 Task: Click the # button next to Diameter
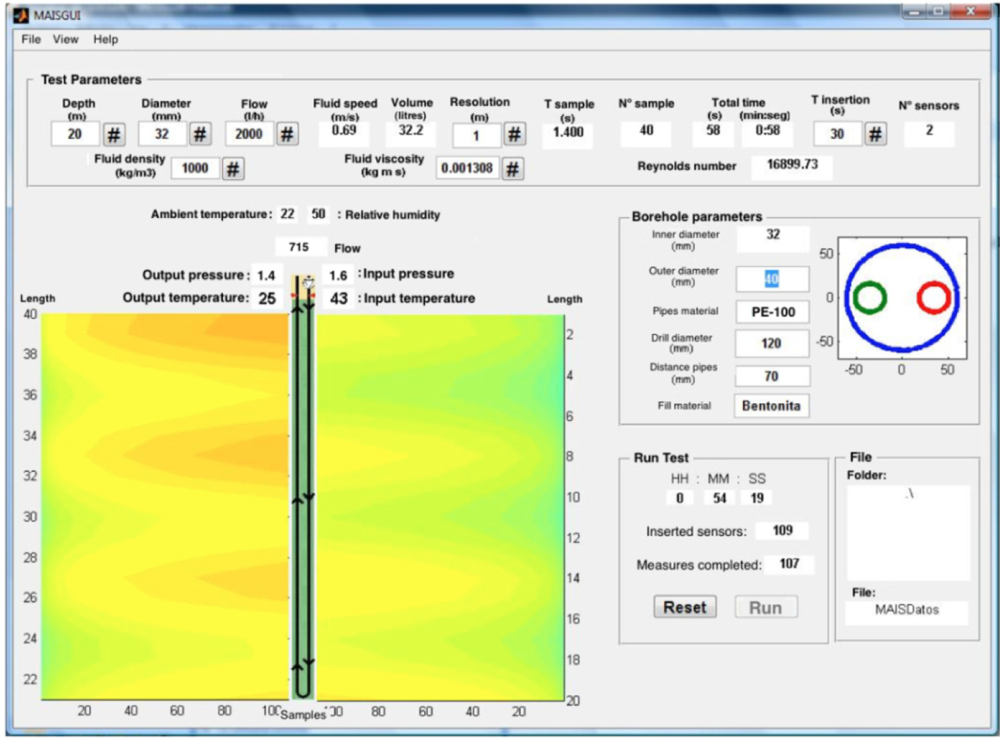tap(200, 135)
